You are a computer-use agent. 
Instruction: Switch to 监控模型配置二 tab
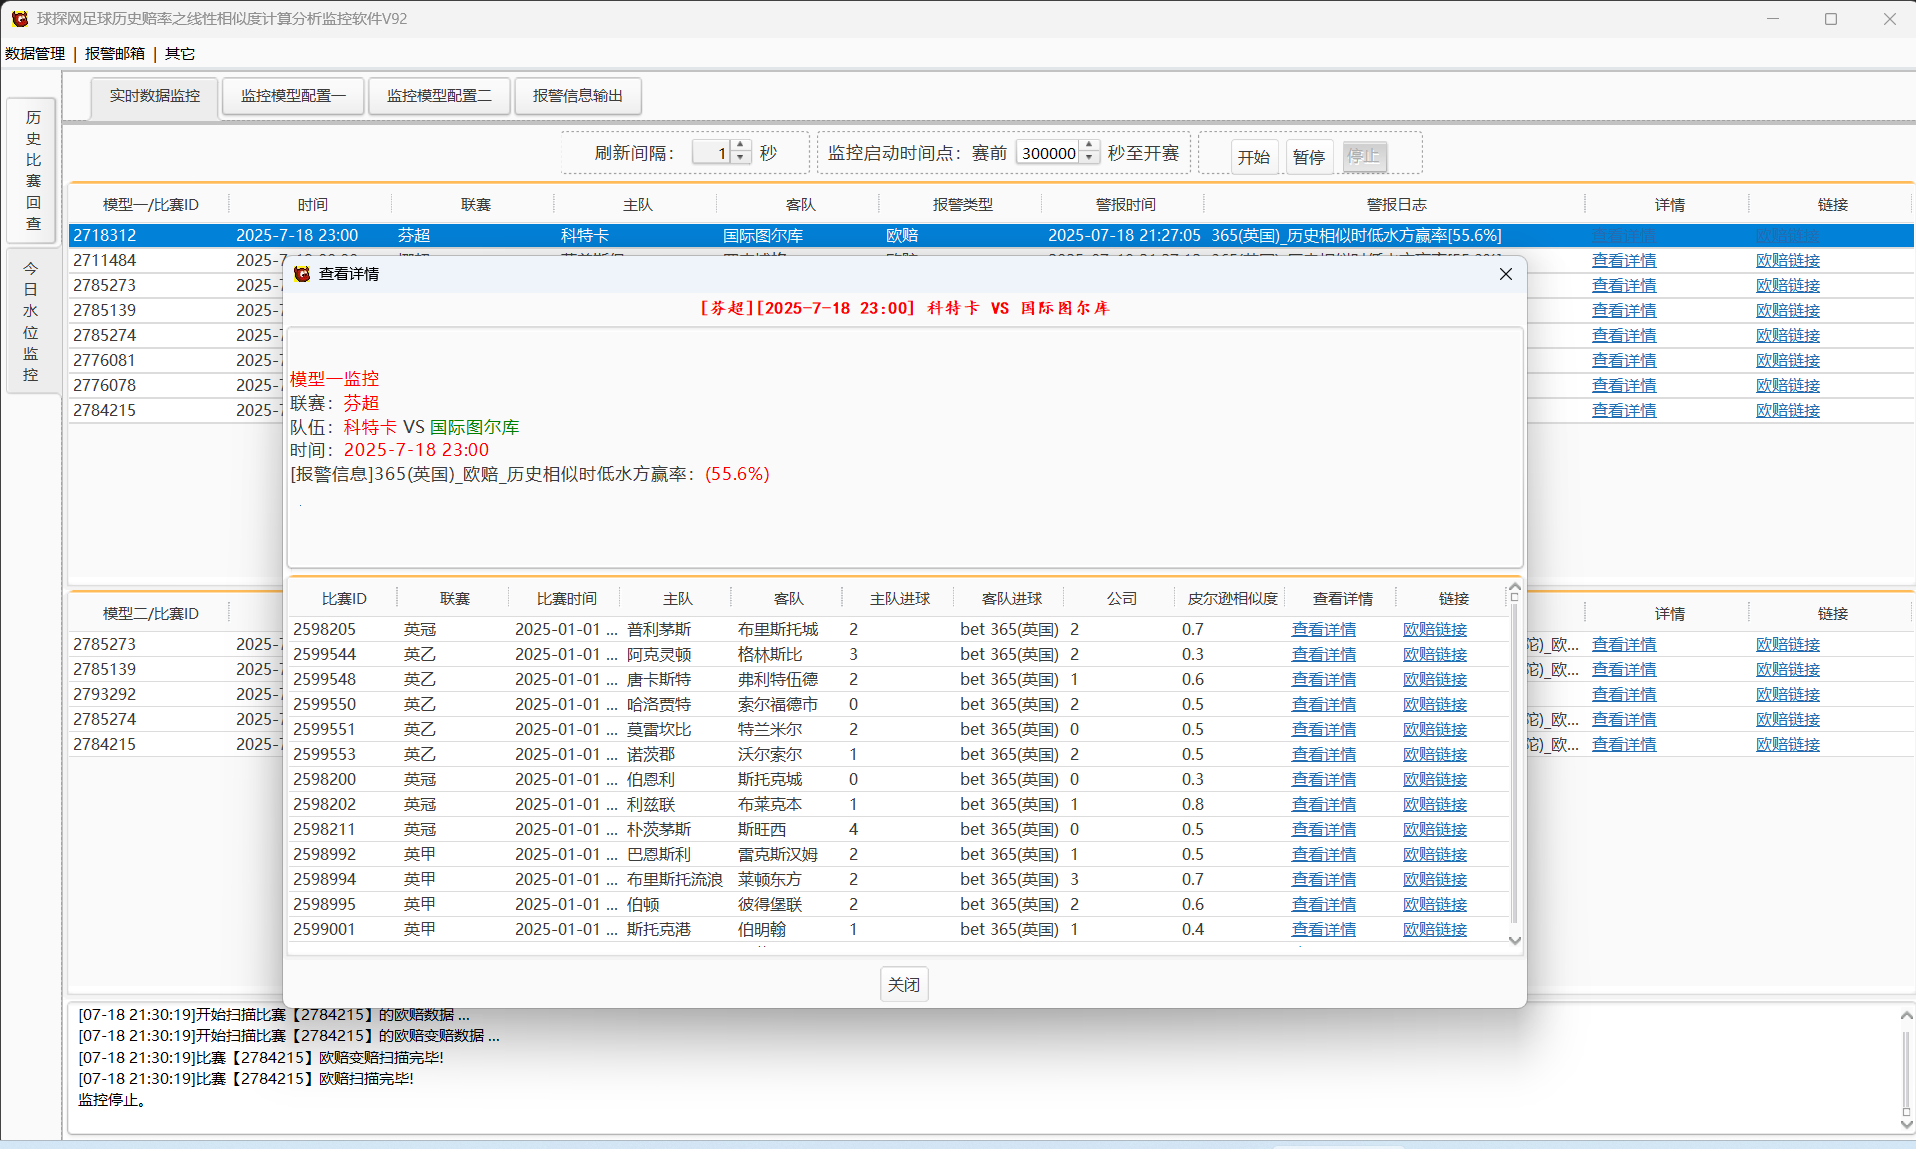(439, 97)
